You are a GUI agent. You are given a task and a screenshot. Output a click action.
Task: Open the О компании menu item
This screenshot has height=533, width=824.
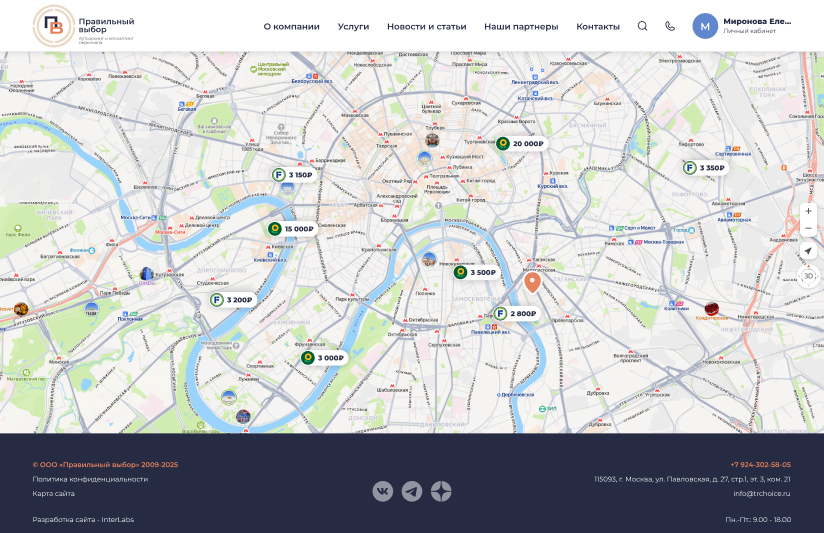coord(292,26)
